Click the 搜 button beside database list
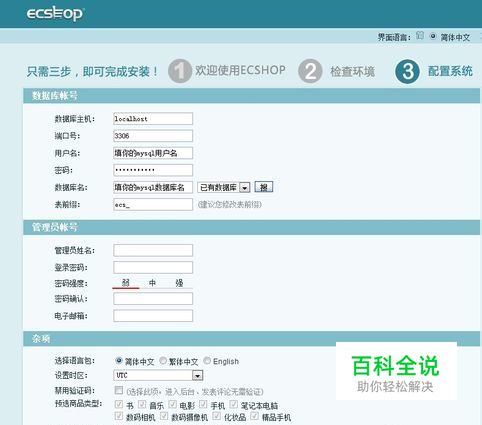The image size is (482, 425). tap(264, 187)
